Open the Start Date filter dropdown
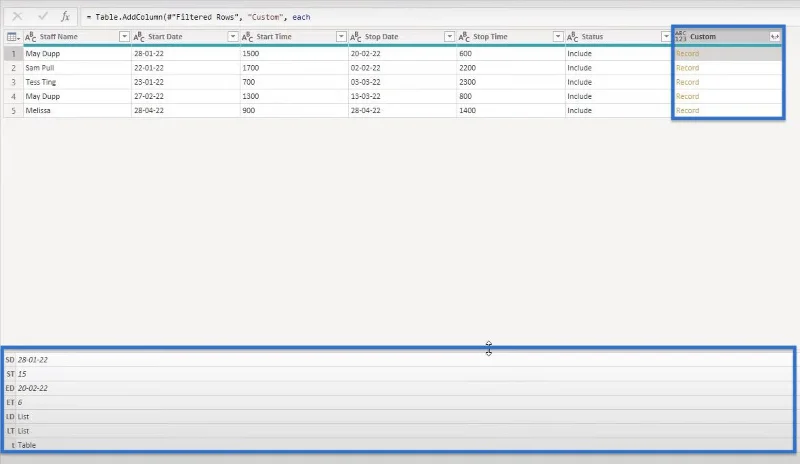Screen dimensions: 800x464 233,36
